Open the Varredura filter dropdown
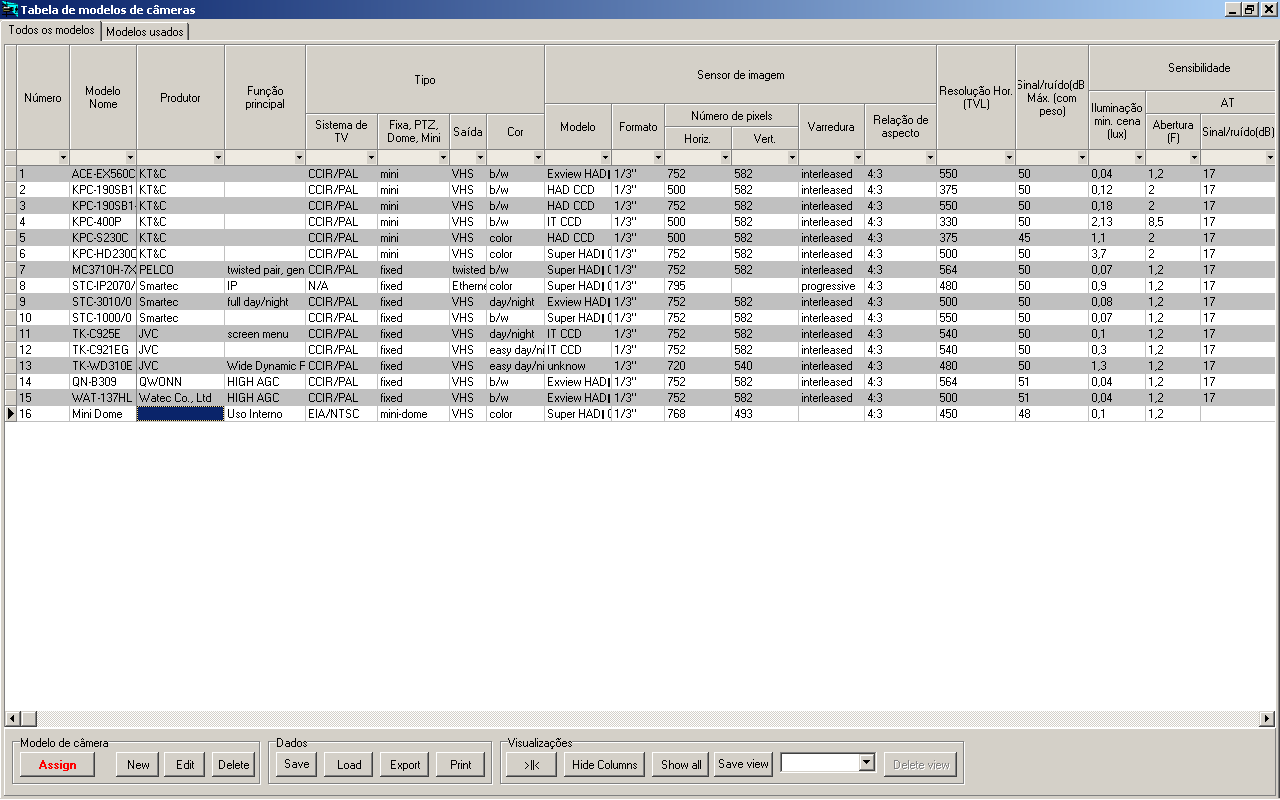Image resolution: width=1280 pixels, height=800 pixels. point(858,158)
